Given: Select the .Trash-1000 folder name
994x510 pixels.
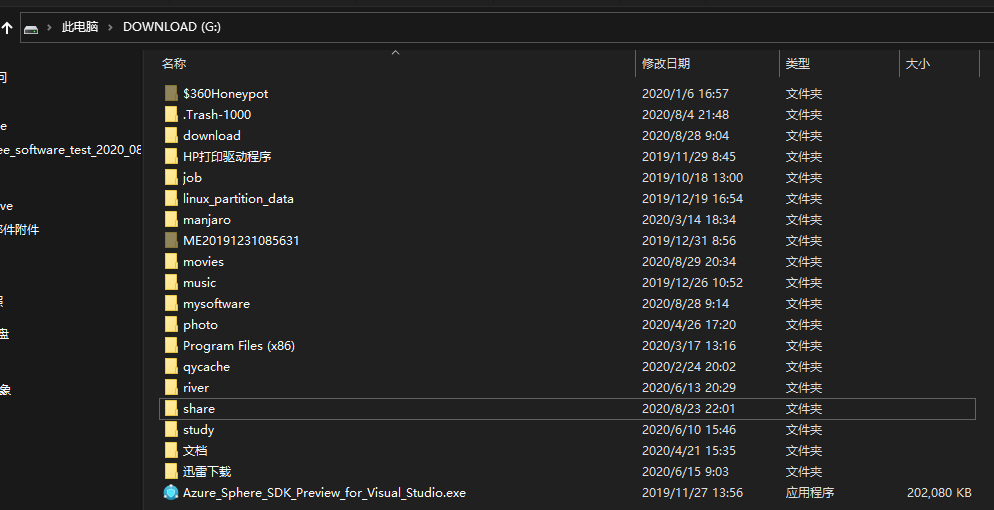Looking at the screenshot, I should pos(217,115).
